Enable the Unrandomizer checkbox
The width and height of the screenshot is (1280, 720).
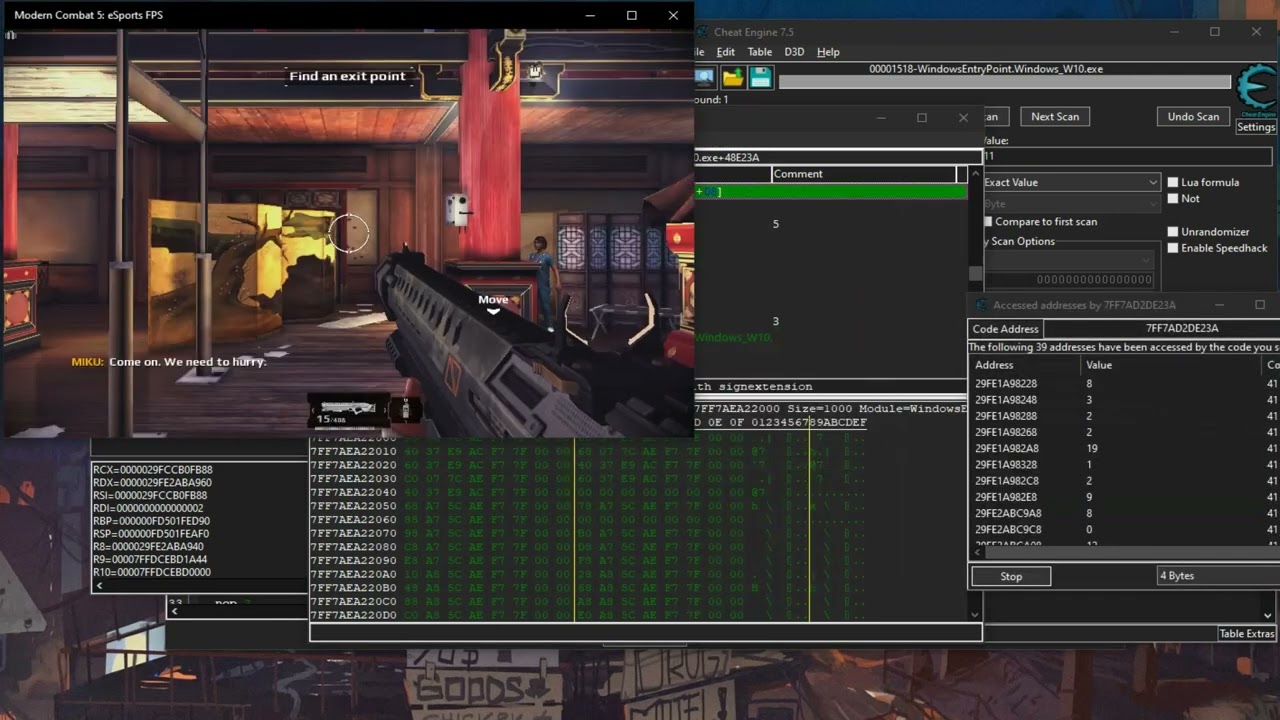(x=1173, y=232)
